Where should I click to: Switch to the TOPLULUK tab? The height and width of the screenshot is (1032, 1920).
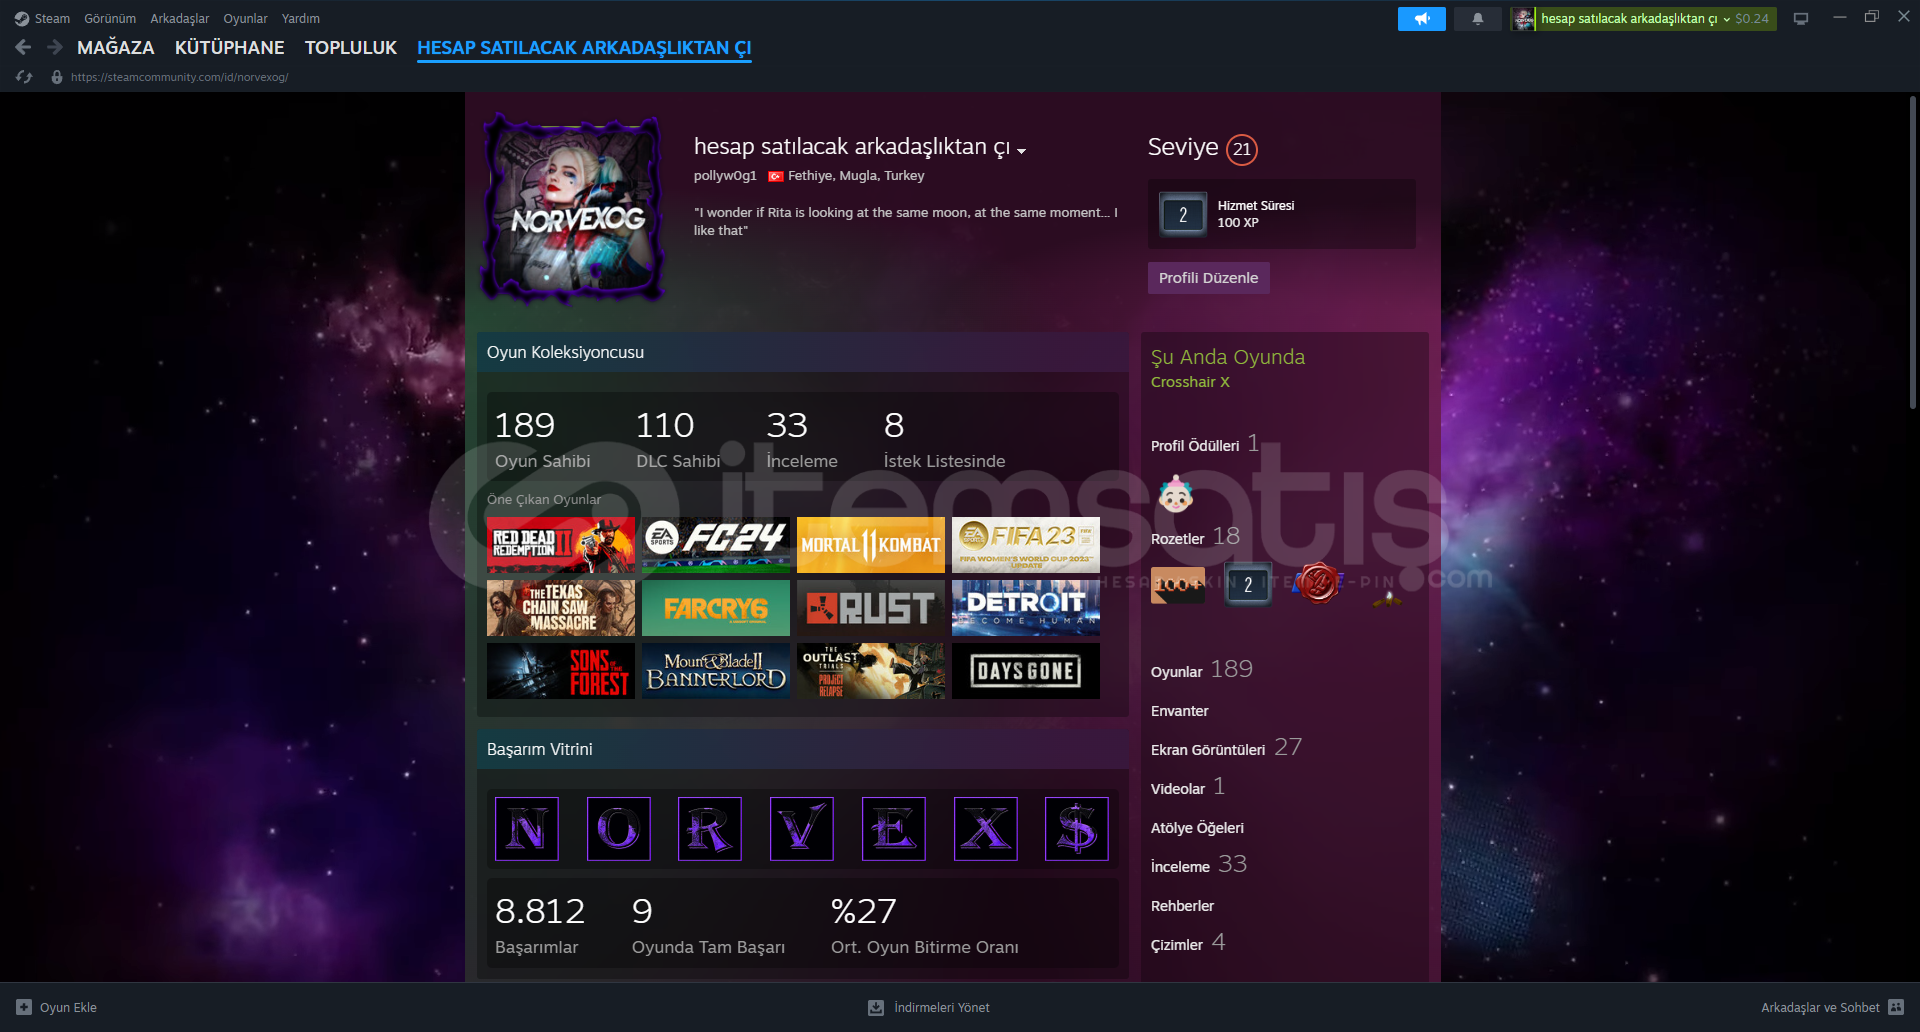pyautogui.click(x=351, y=48)
